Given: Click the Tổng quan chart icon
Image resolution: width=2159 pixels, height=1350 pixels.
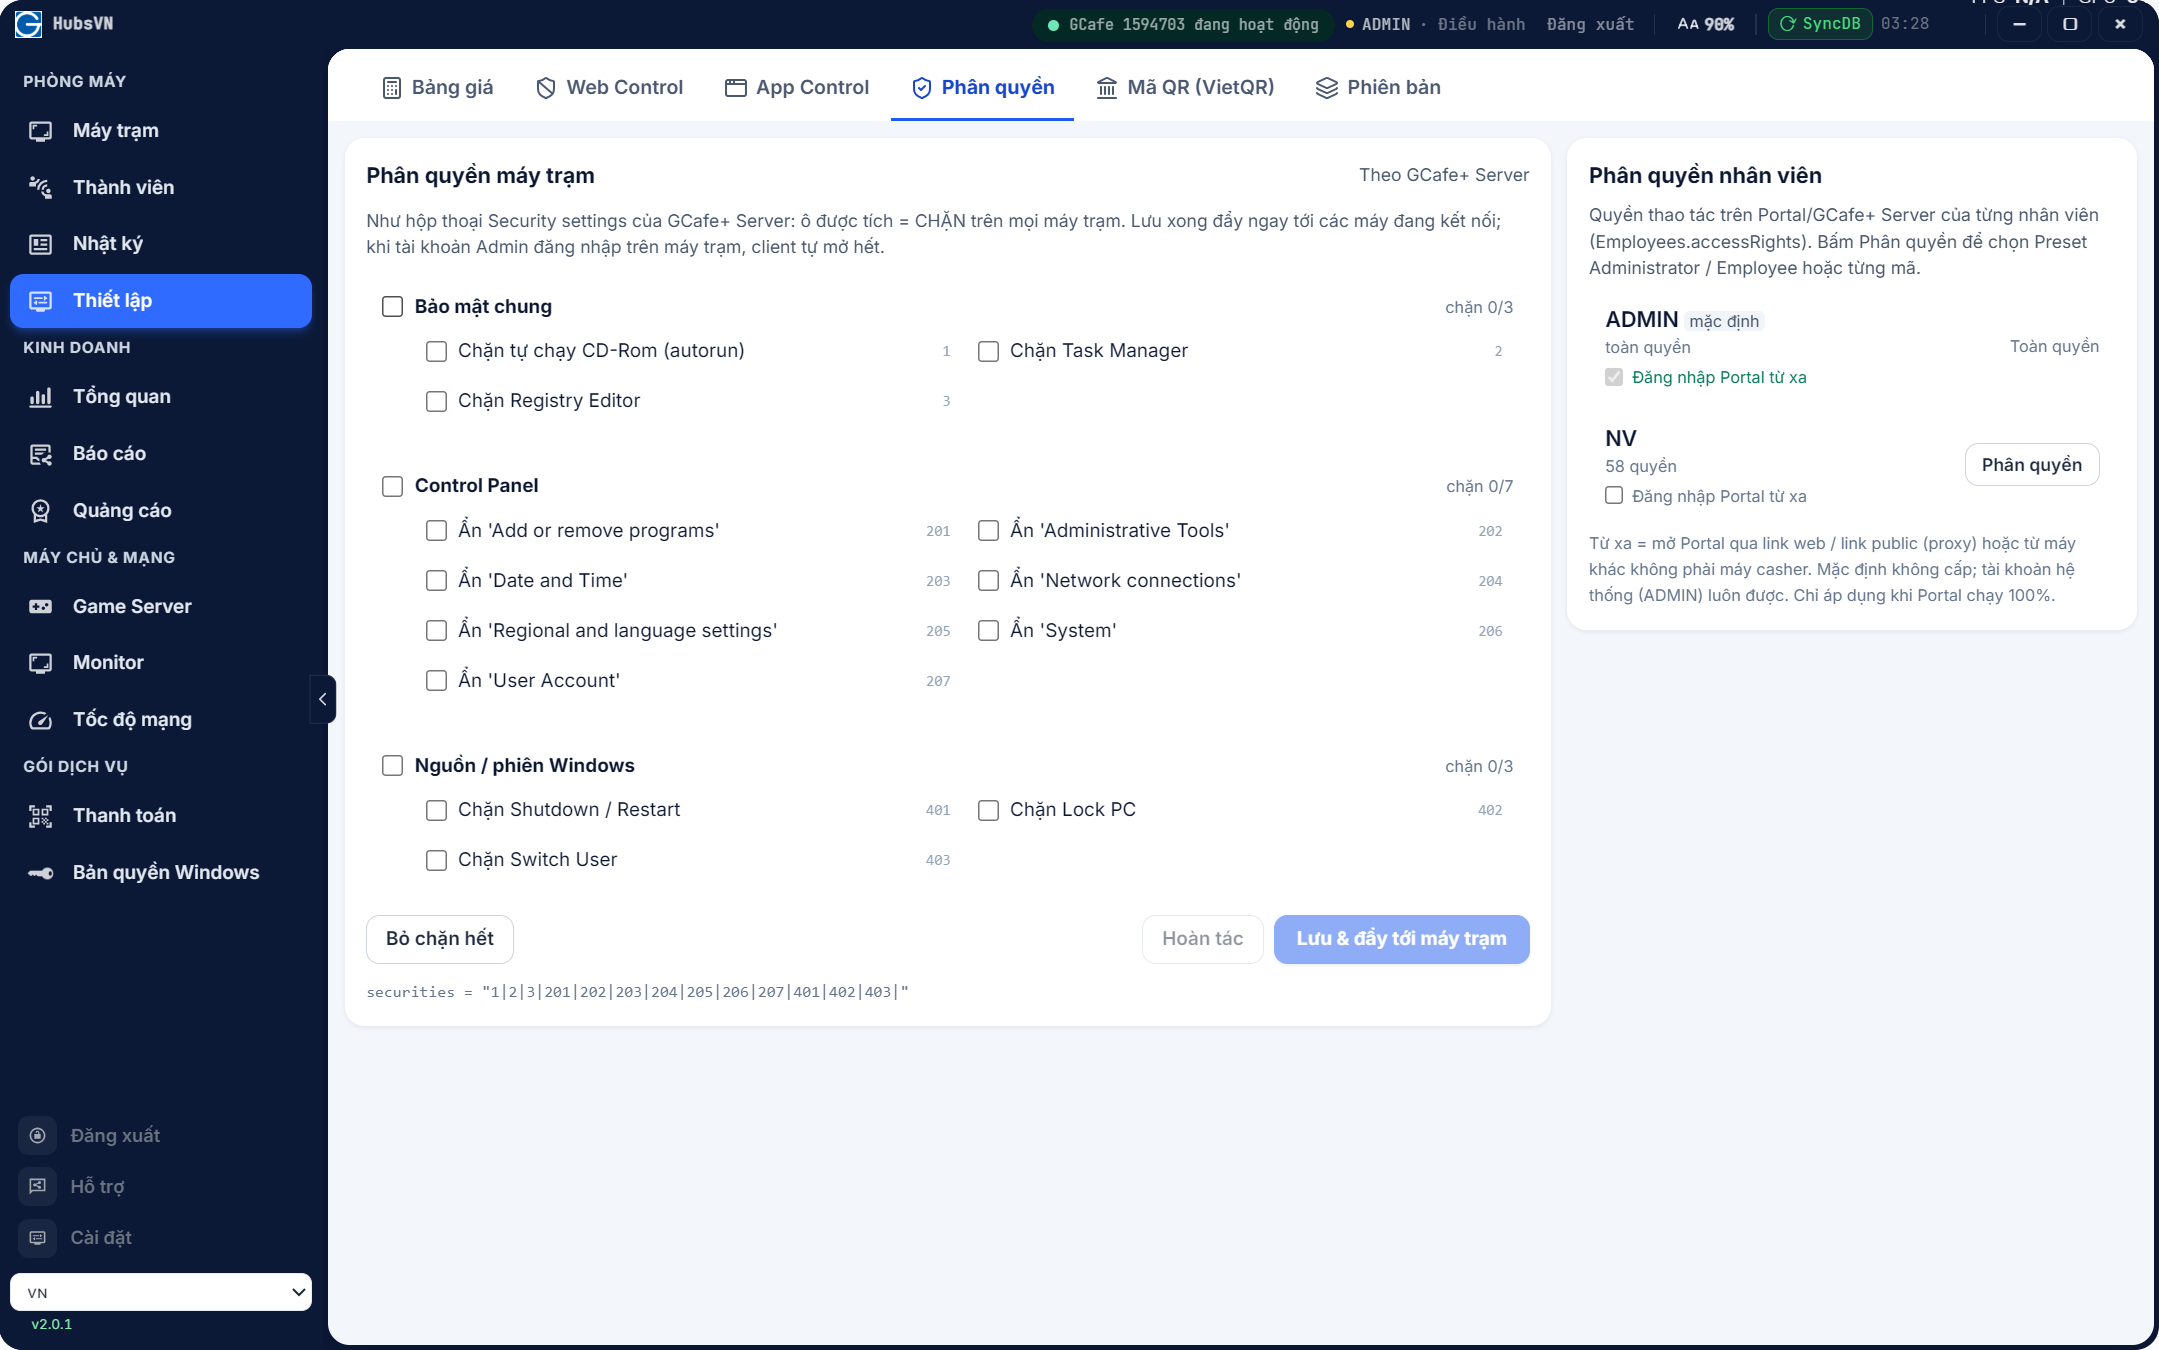Looking at the screenshot, I should [x=40, y=397].
